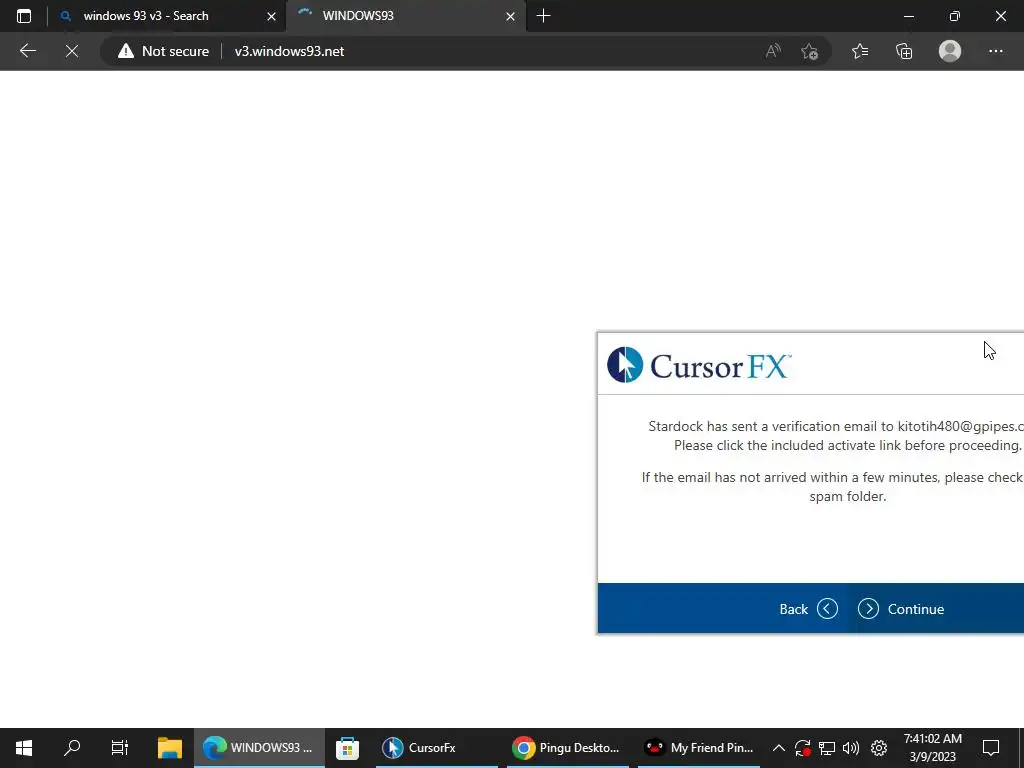
Task: Close the windows 93 v3 Search tab
Action: (x=271, y=16)
